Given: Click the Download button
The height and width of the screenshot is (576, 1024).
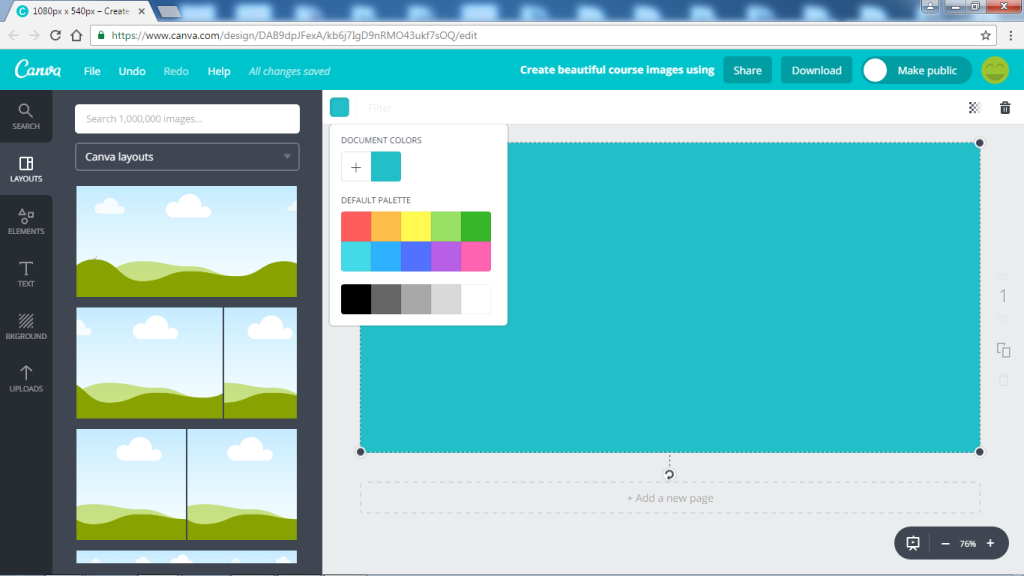Looking at the screenshot, I should click(x=816, y=70).
